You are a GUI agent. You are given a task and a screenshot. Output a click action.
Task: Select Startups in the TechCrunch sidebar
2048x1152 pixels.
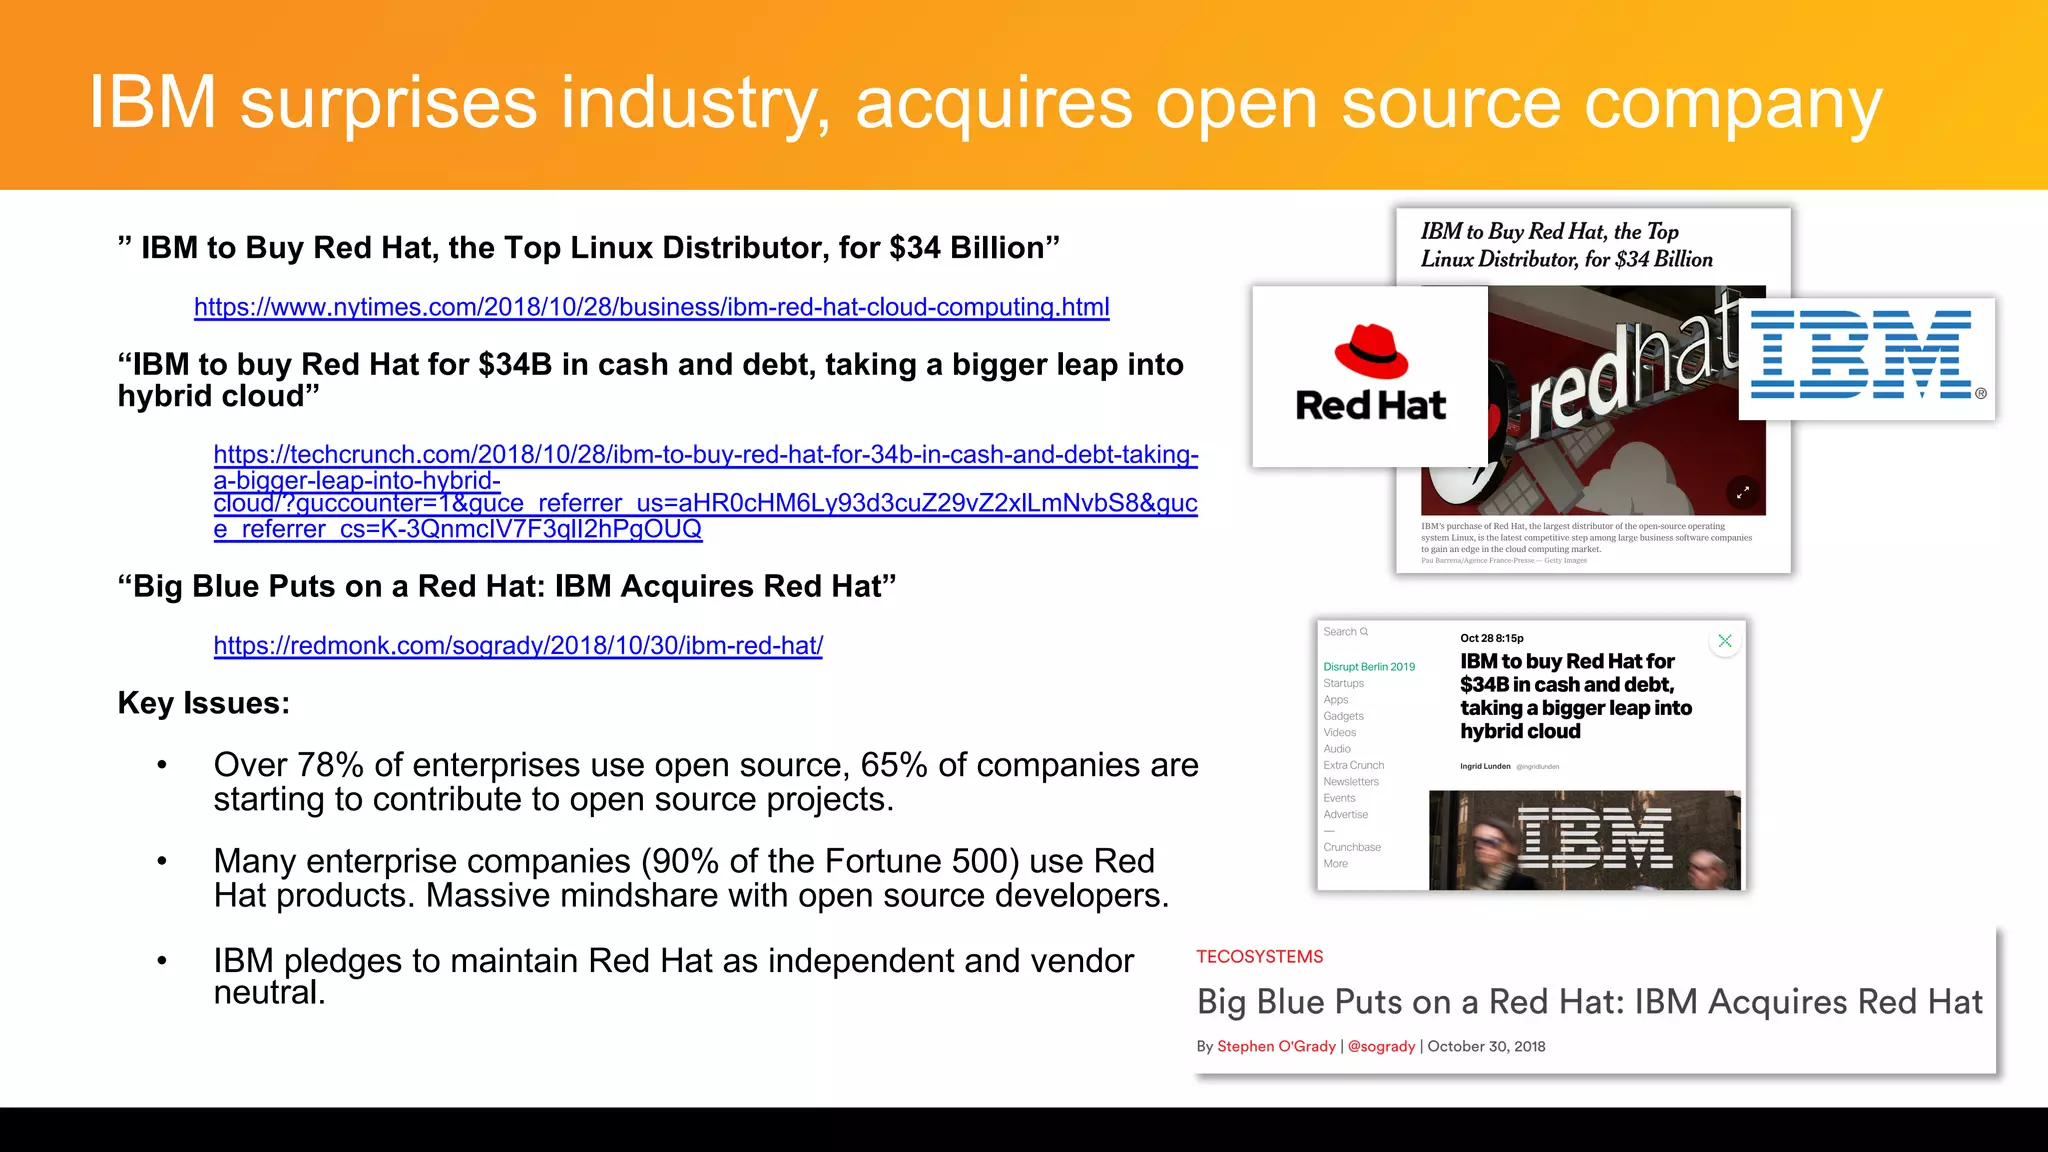tap(1343, 683)
